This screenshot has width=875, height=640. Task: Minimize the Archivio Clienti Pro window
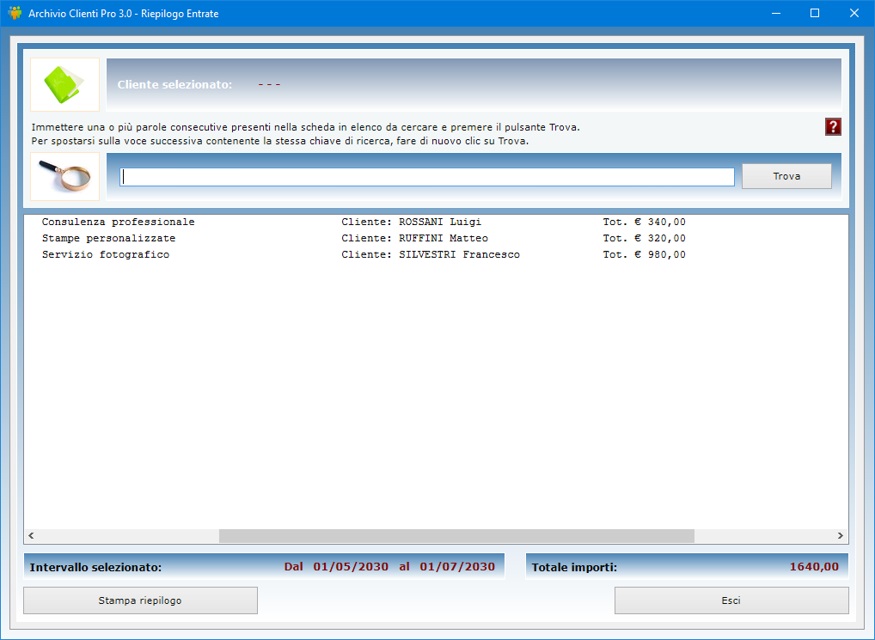pos(776,13)
